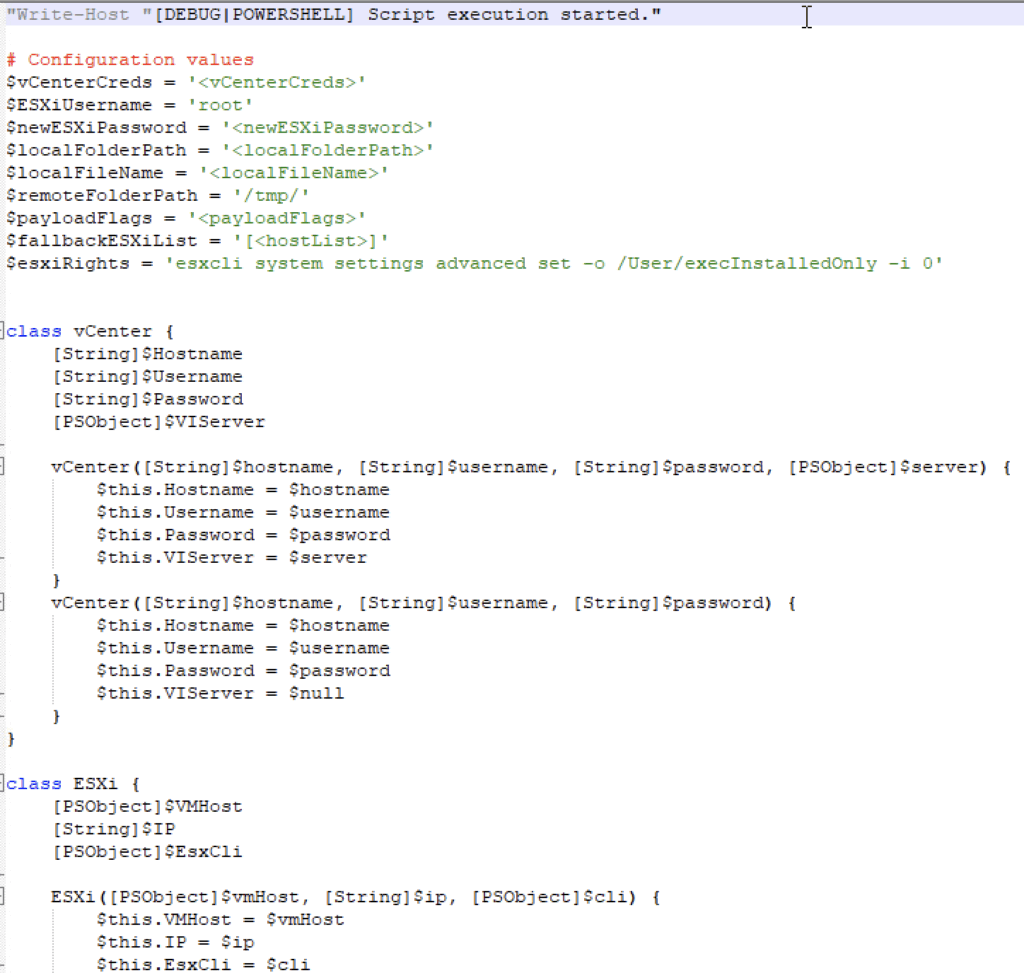Click the [PSObject]$VIServer property line

[159, 422]
